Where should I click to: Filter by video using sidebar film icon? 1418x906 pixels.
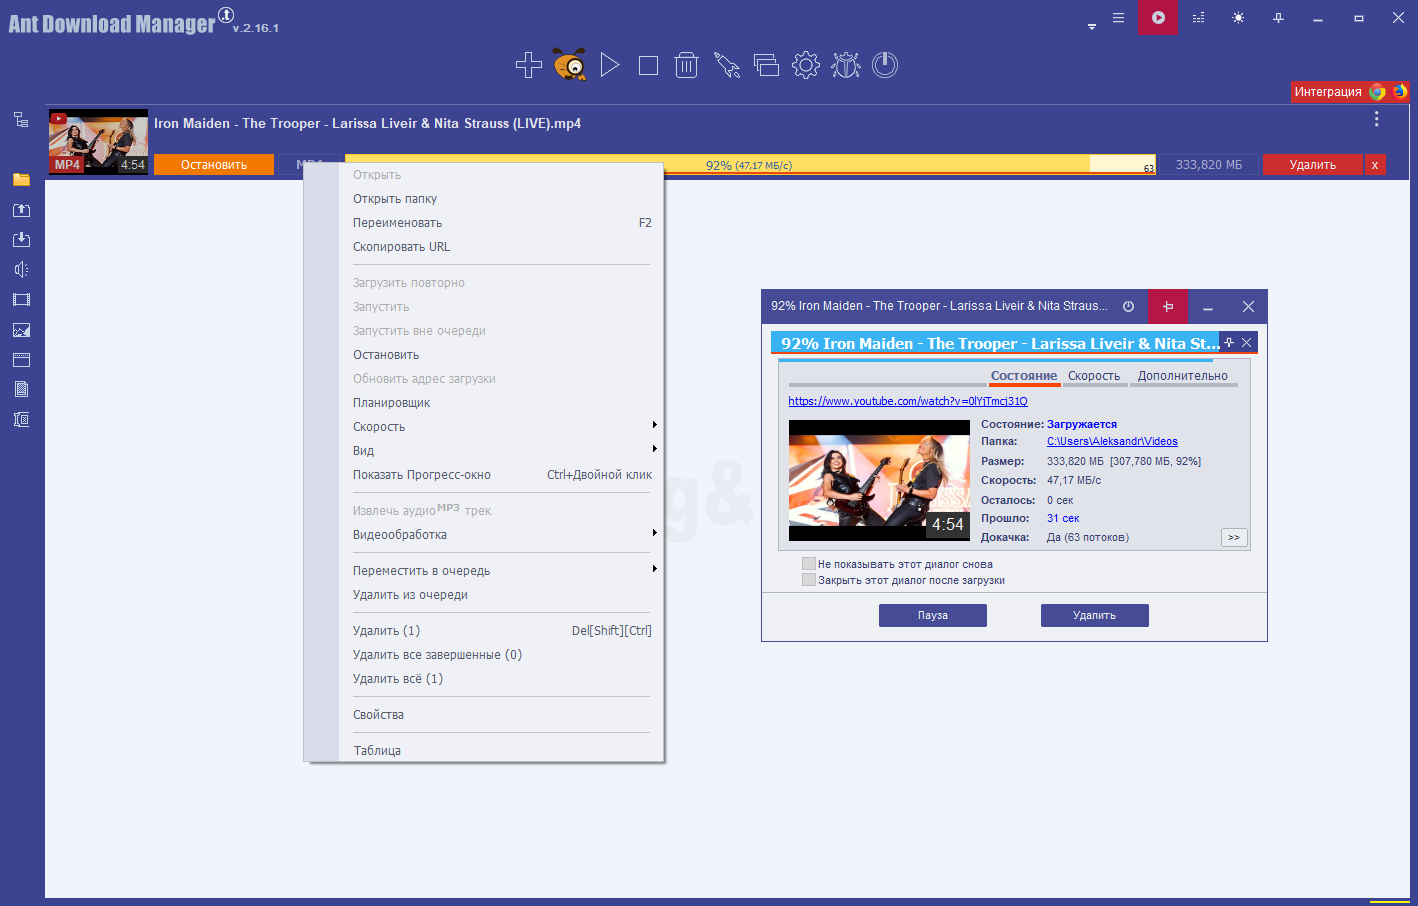(x=21, y=300)
